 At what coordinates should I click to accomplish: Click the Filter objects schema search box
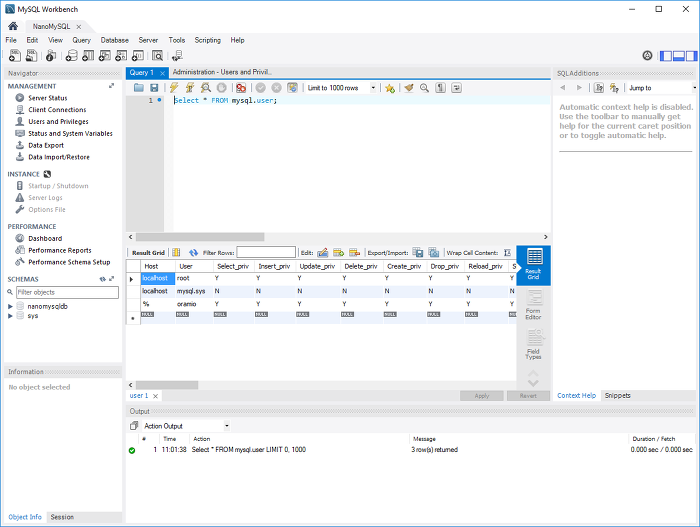pos(67,292)
